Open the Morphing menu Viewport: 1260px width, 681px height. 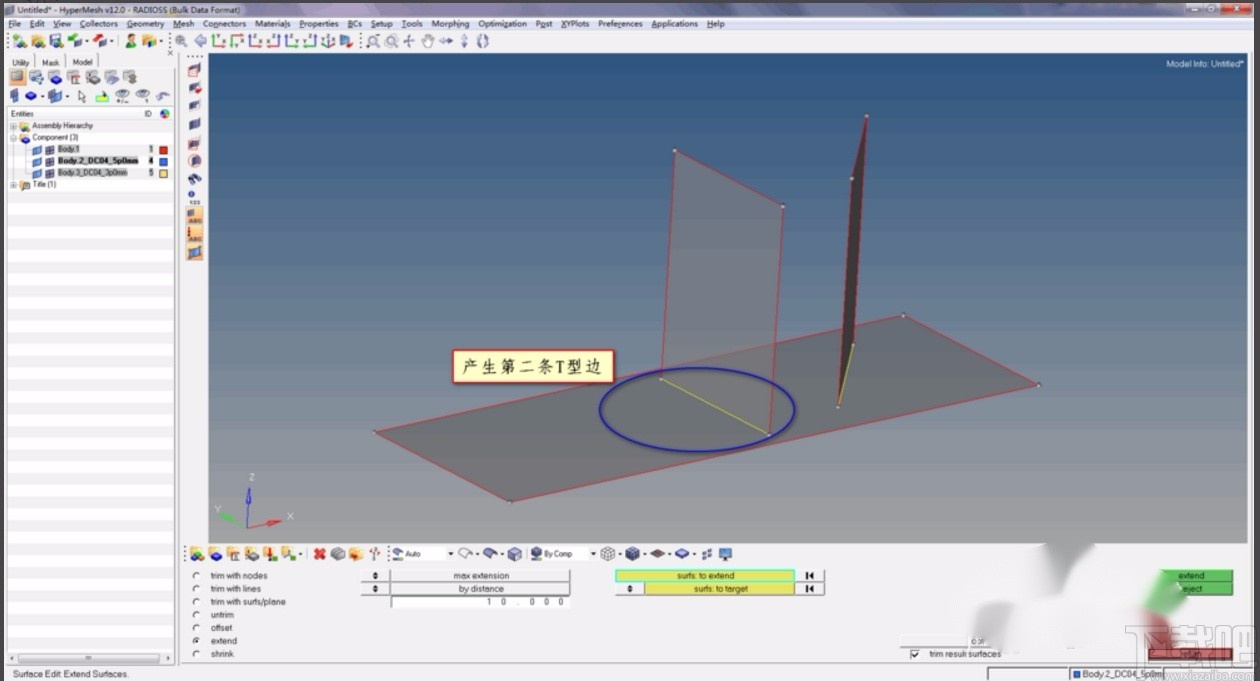[x=450, y=23]
